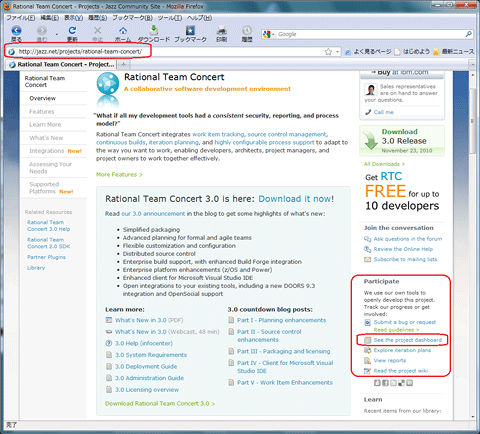Viewport: 480px width, 434px height.
Task: Open the ブックマーク(B) menu
Action: (132, 18)
